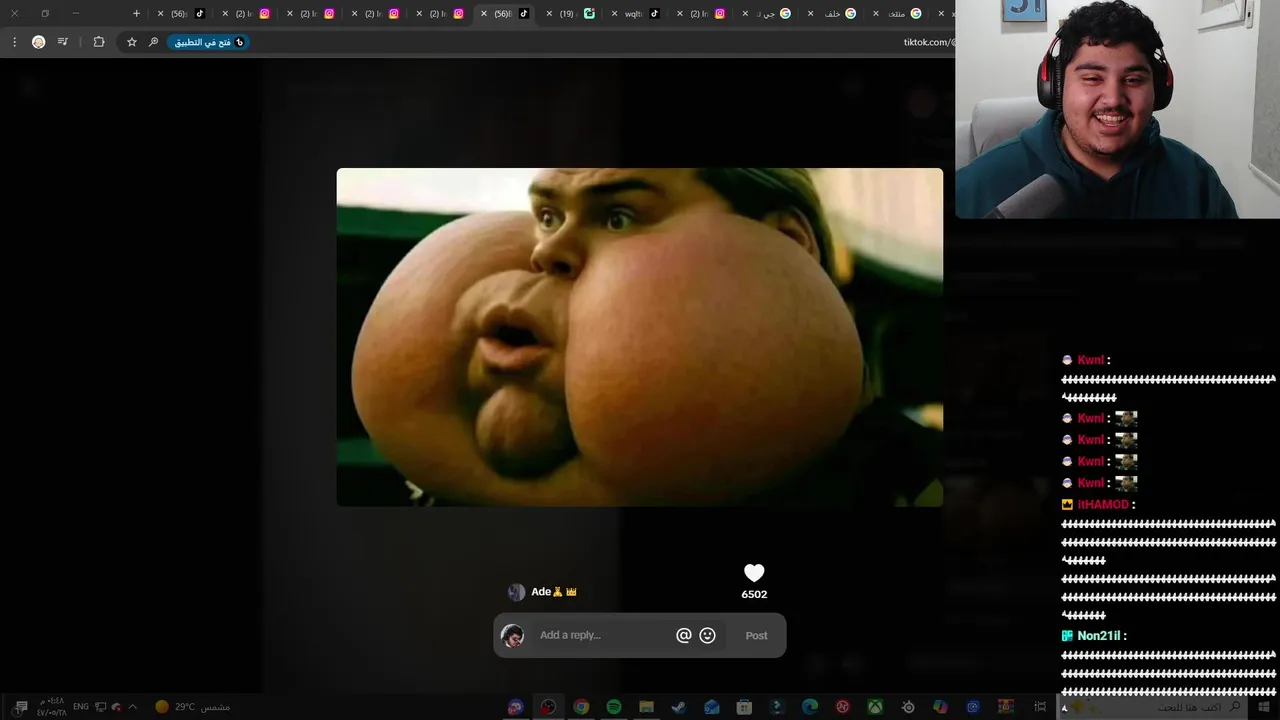This screenshot has height=720, width=1280.
Task: Click the zoom magnifier icon in address bar
Action: 153,42
